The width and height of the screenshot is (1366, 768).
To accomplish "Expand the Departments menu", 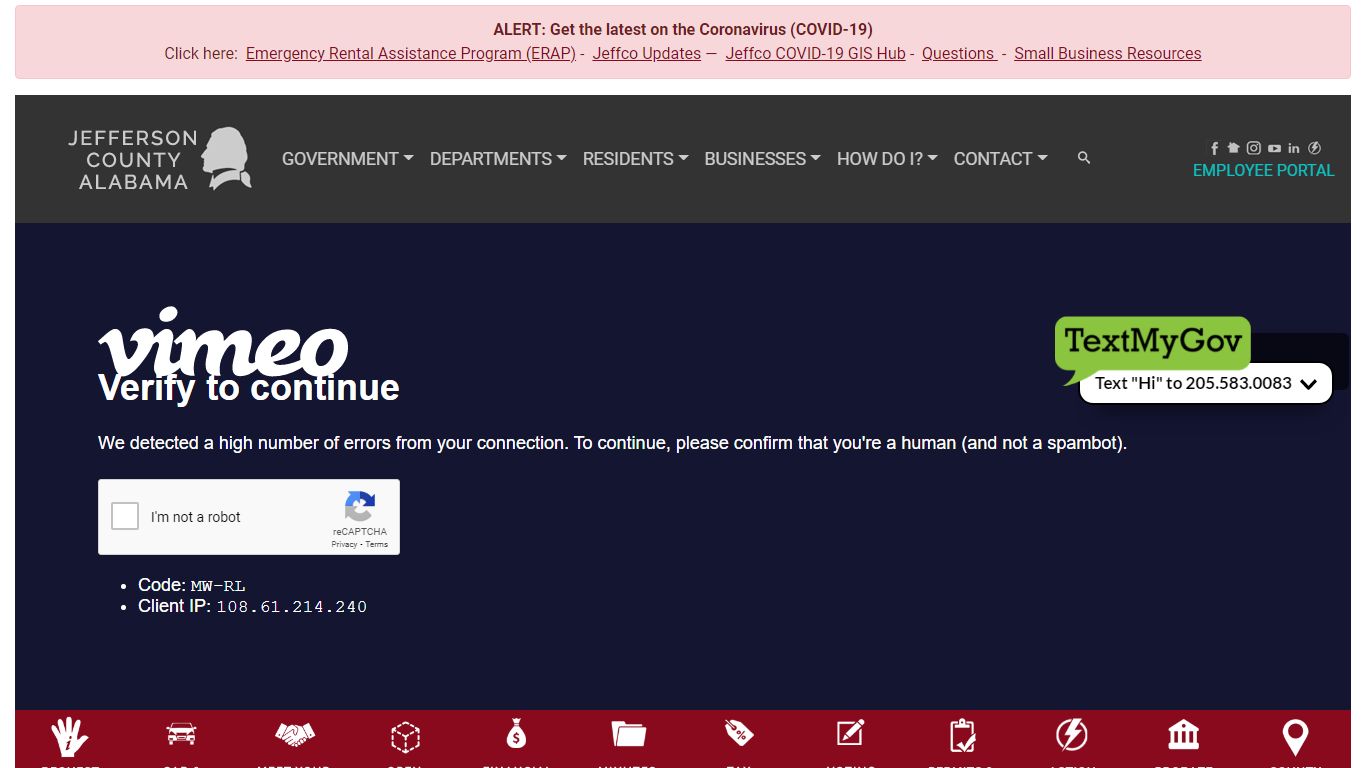I will click(x=498, y=159).
